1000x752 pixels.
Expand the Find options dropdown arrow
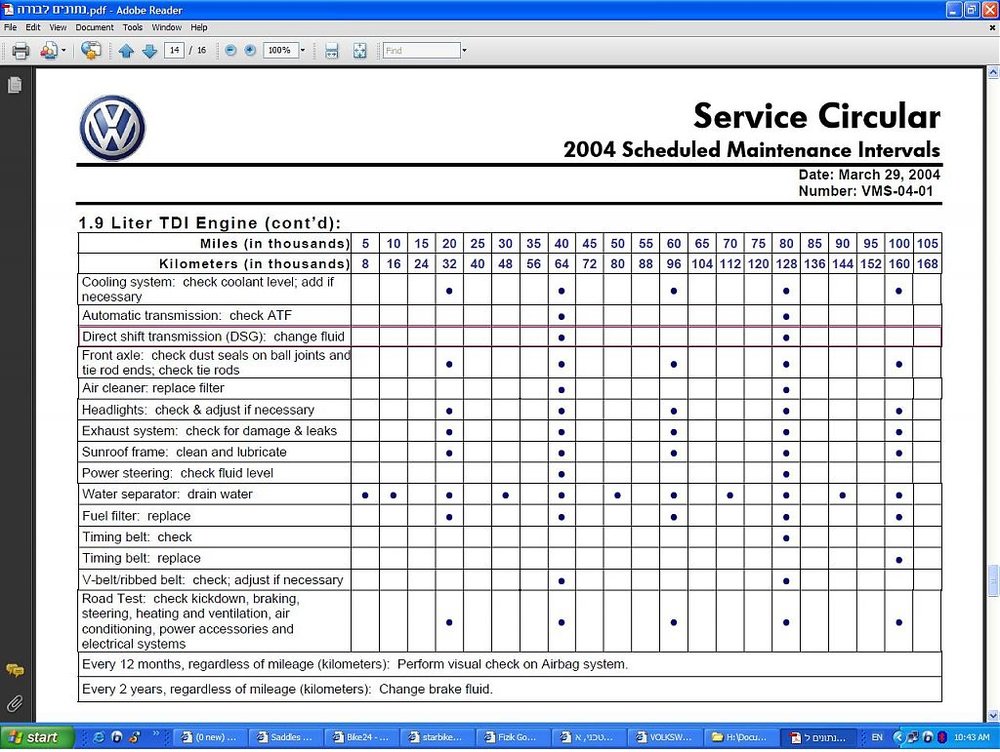pyautogui.click(x=464, y=50)
